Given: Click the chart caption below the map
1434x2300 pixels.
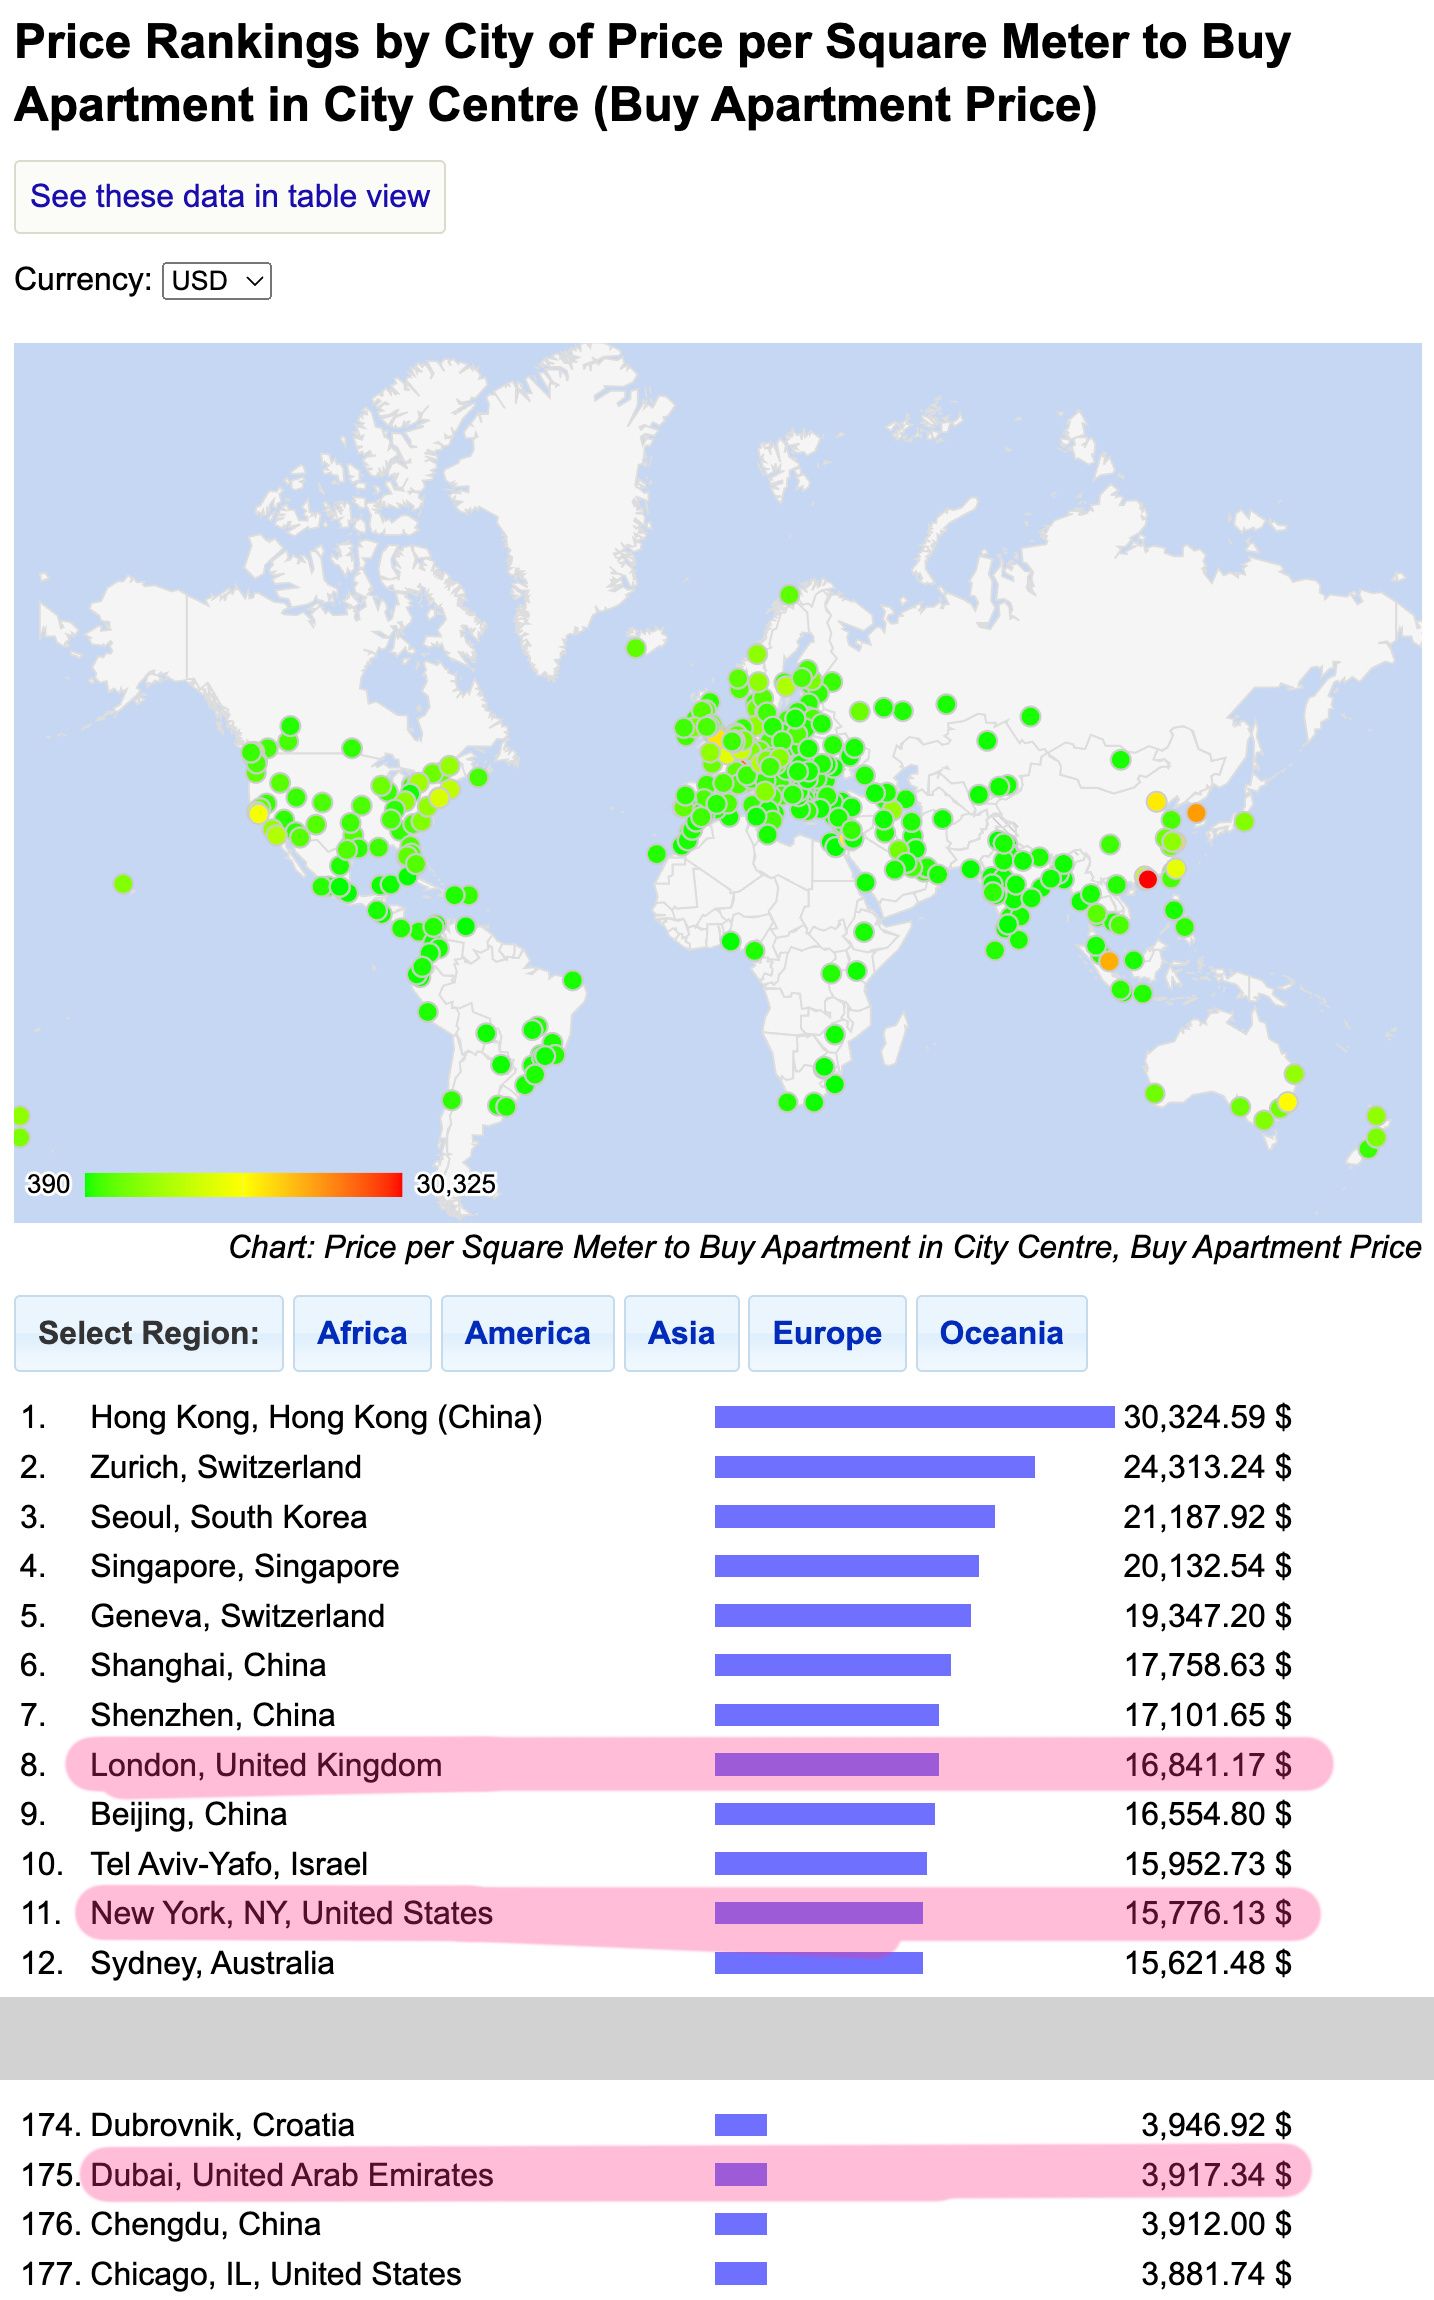Looking at the screenshot, I should [x=825, y=1247].
